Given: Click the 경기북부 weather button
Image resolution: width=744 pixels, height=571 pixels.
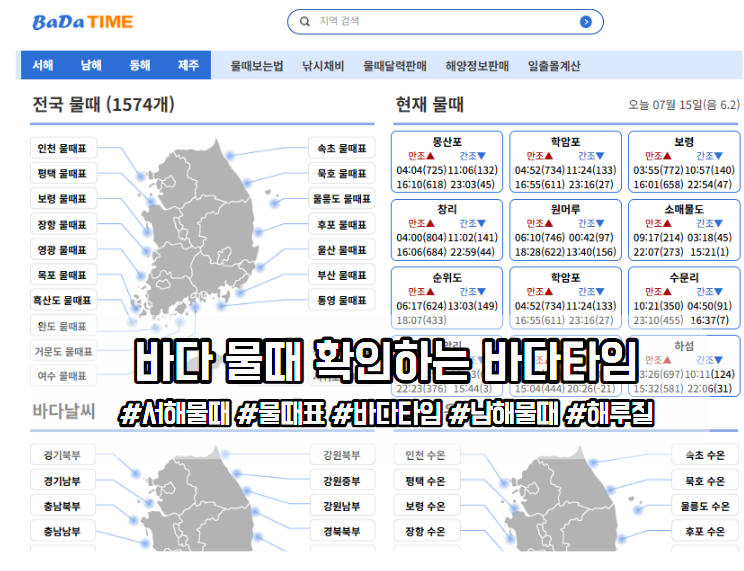Looking at the screenshot, I should coord(63,455).
